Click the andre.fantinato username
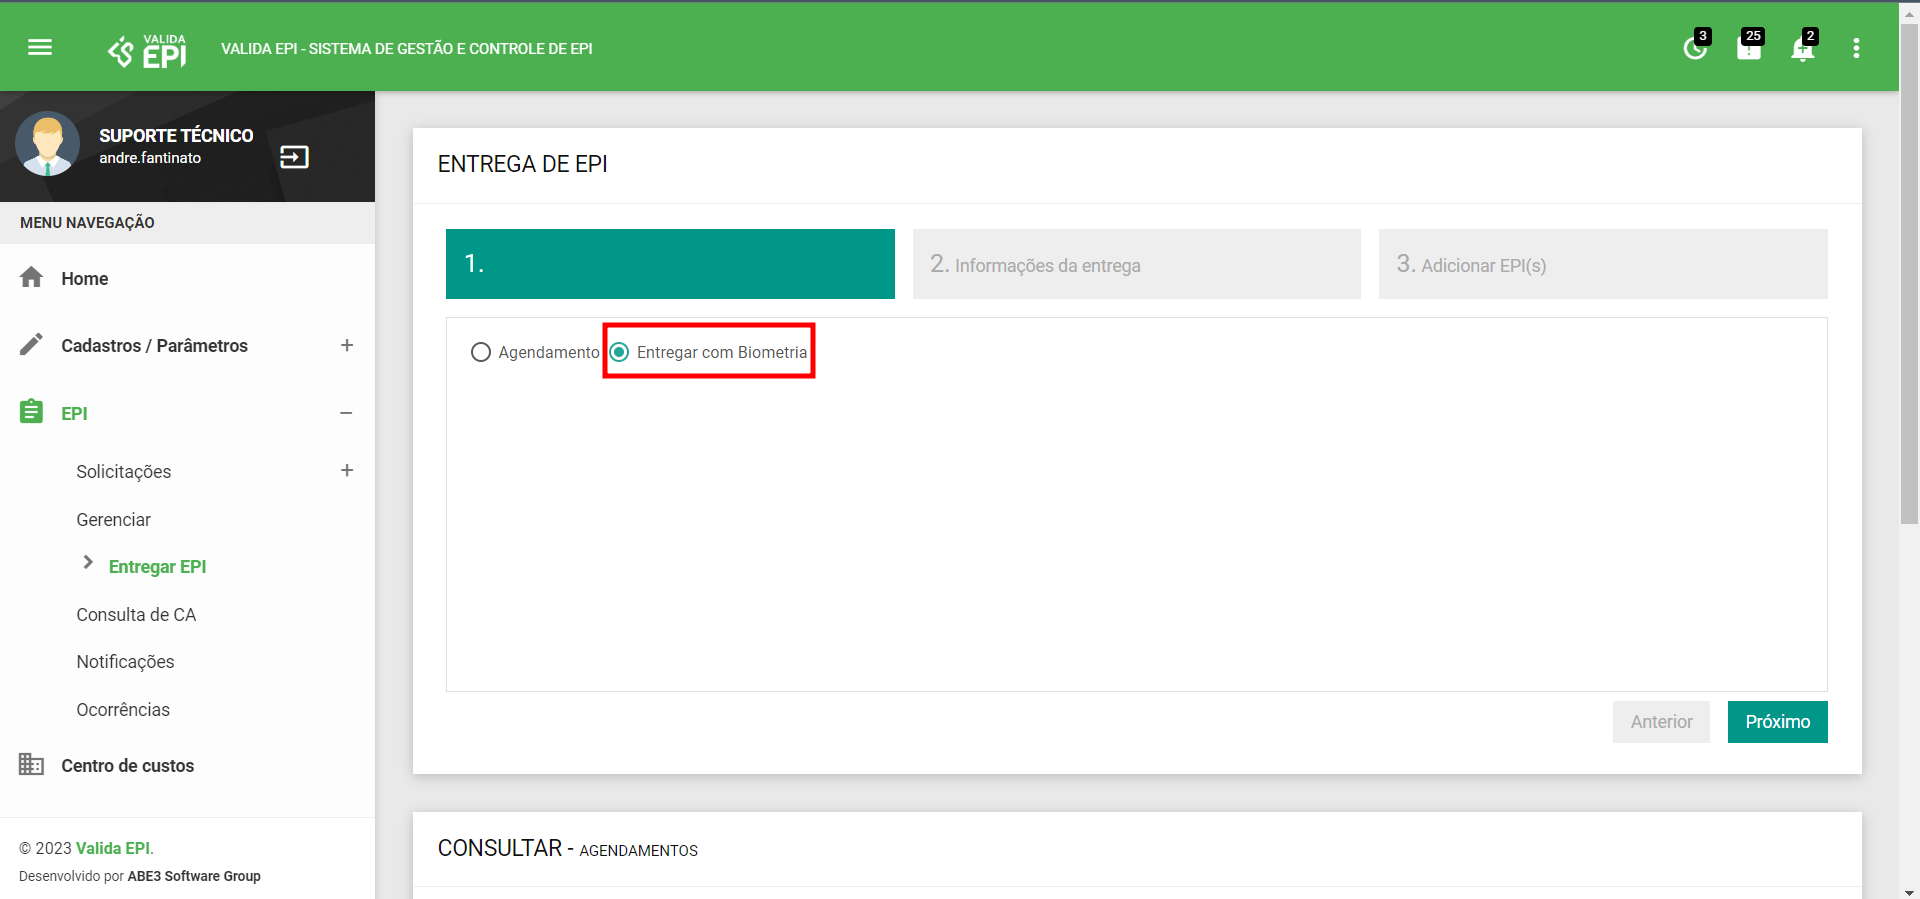The image size is (1920, 899). (150, 158)
